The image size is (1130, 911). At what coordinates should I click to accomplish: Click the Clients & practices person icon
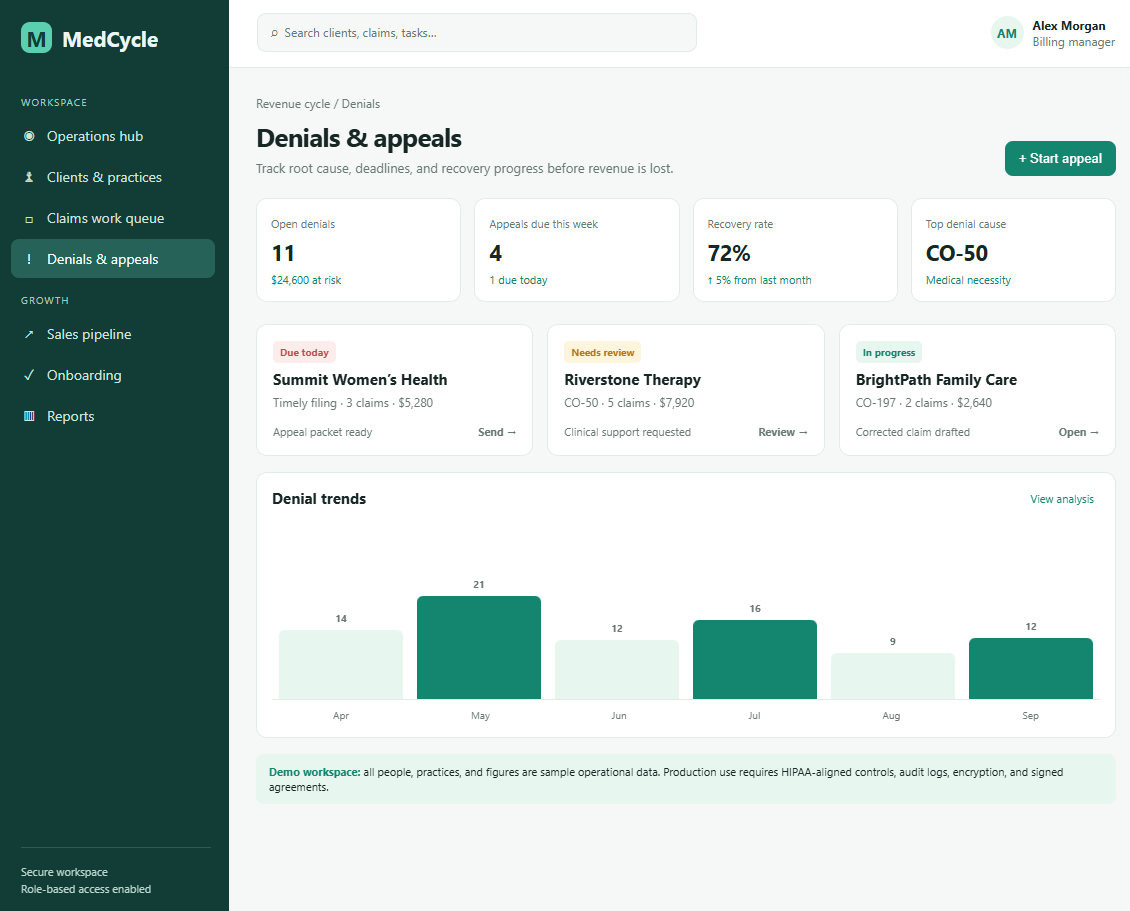click(29, 177)
